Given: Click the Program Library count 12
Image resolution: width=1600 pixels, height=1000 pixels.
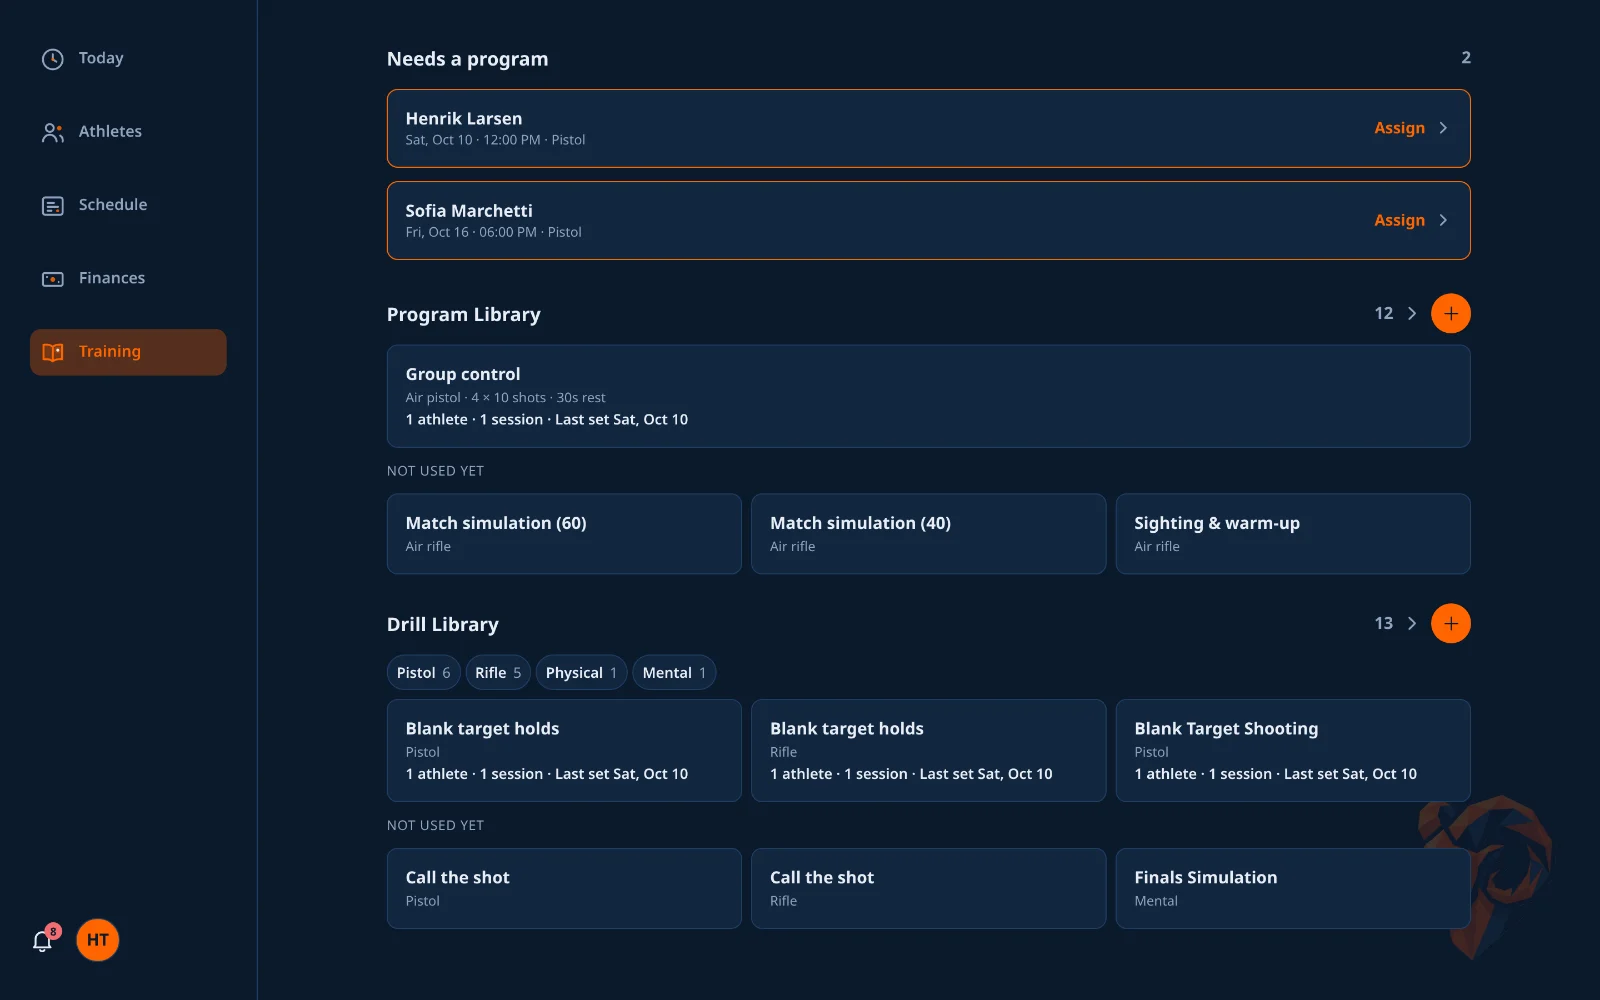Looking at the screenshot, I should pos(1384,313).
